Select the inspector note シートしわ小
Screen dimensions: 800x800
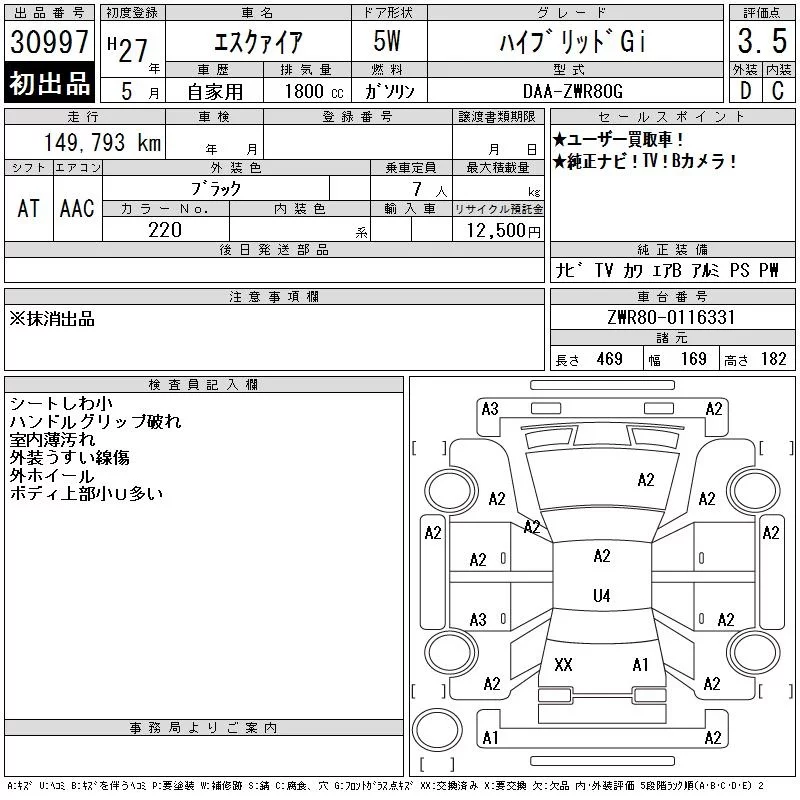pyautogui.click(x=61, y=404)
